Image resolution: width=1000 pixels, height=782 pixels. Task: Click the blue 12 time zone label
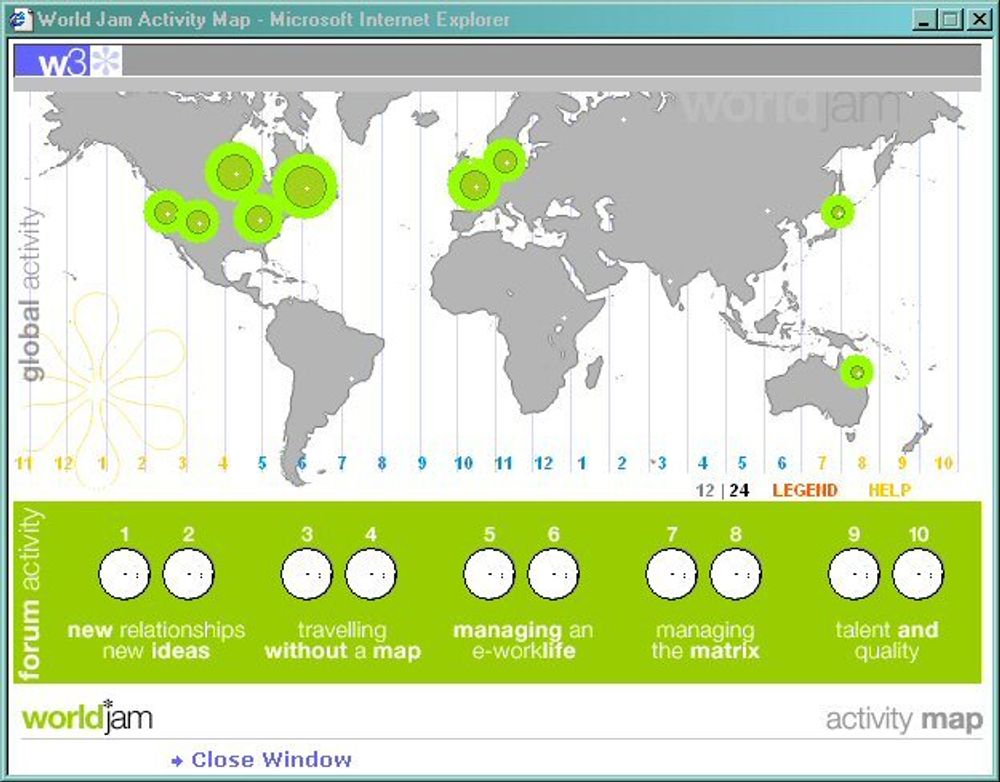[543, 463]
